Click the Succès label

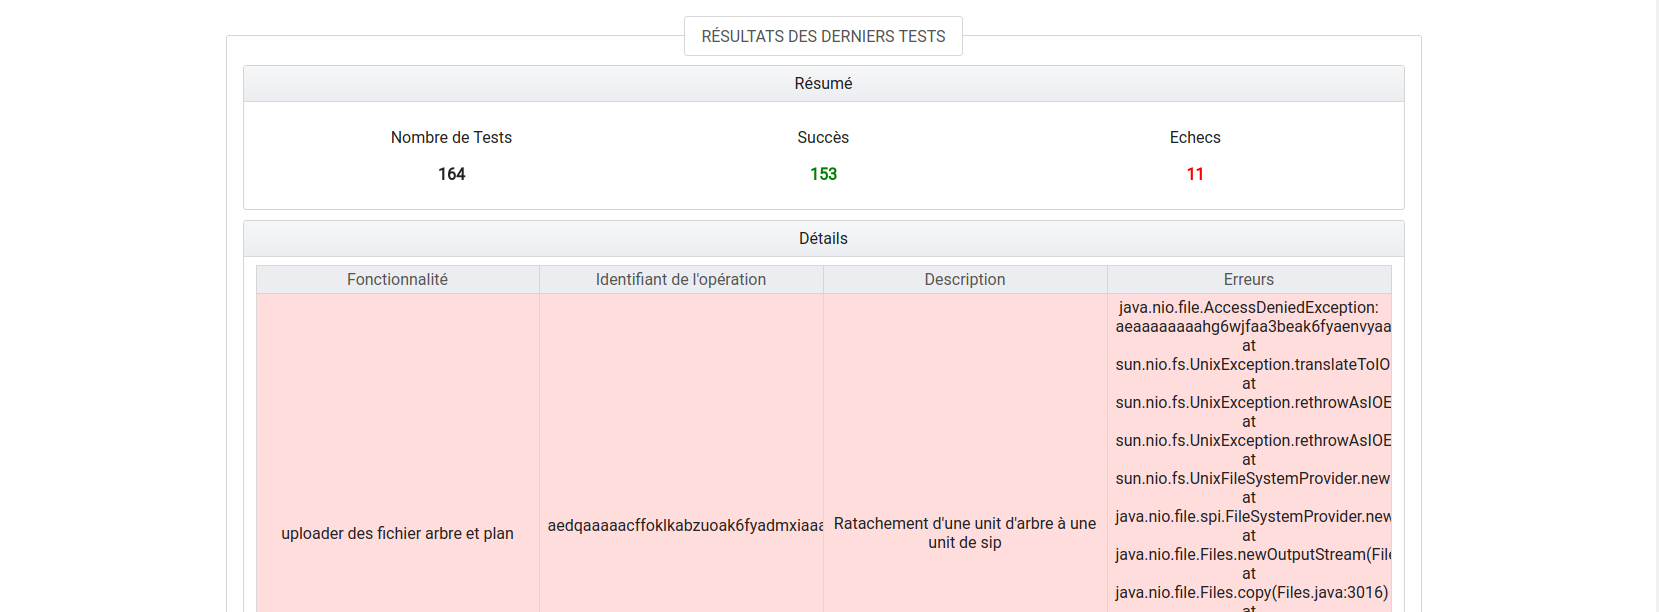click(823, 138)
